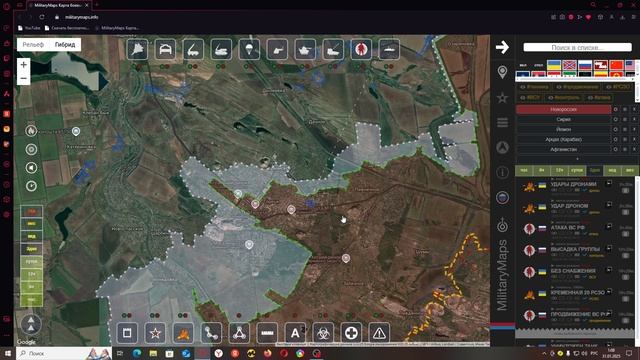Open the ВЫСАДКА ГРУППЫ event
The height and width of the screenshot is (360, 640).
tap(575, 249)
